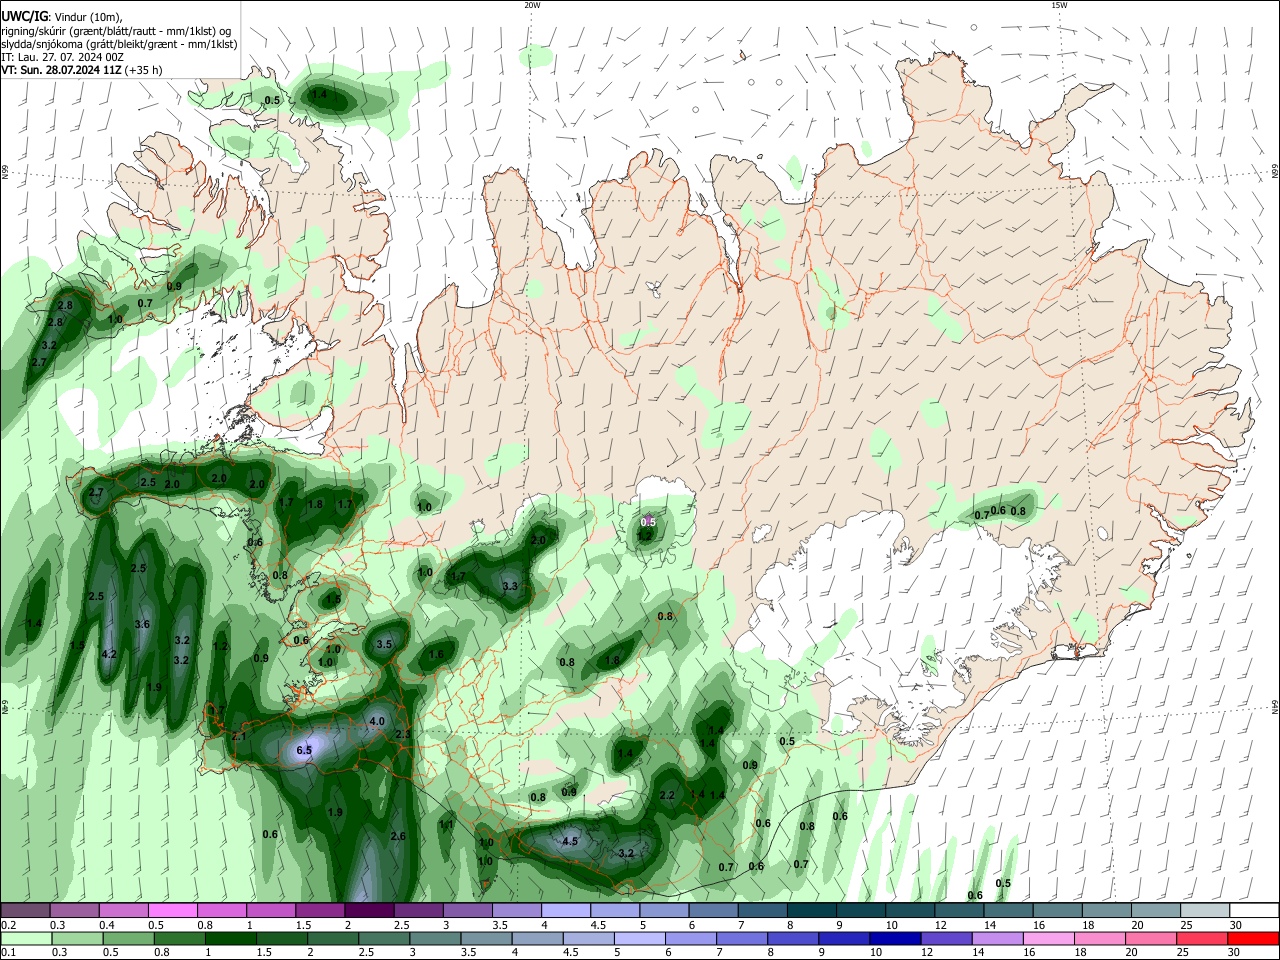Click the 2.3 precipitation label
Screen dimensions: 1280x960
click(x=404, y=734)
